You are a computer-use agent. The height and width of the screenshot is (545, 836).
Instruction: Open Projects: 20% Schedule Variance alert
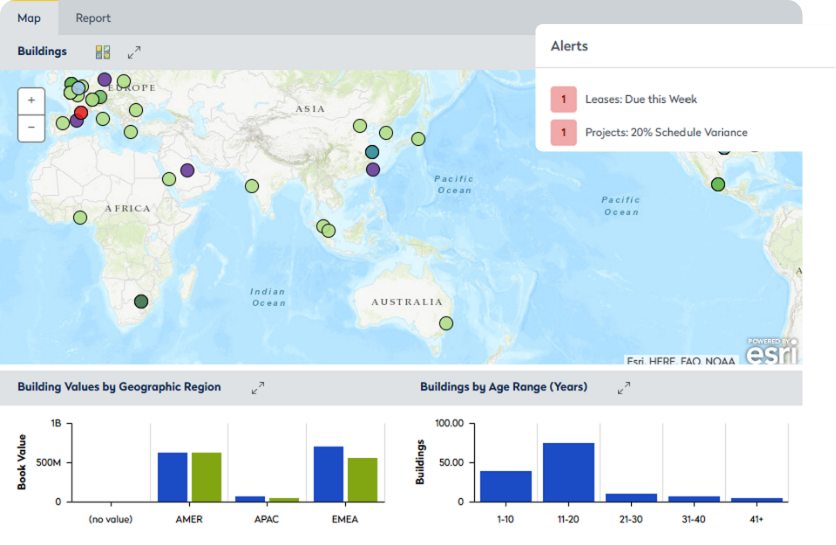click(x=666, y=132)
